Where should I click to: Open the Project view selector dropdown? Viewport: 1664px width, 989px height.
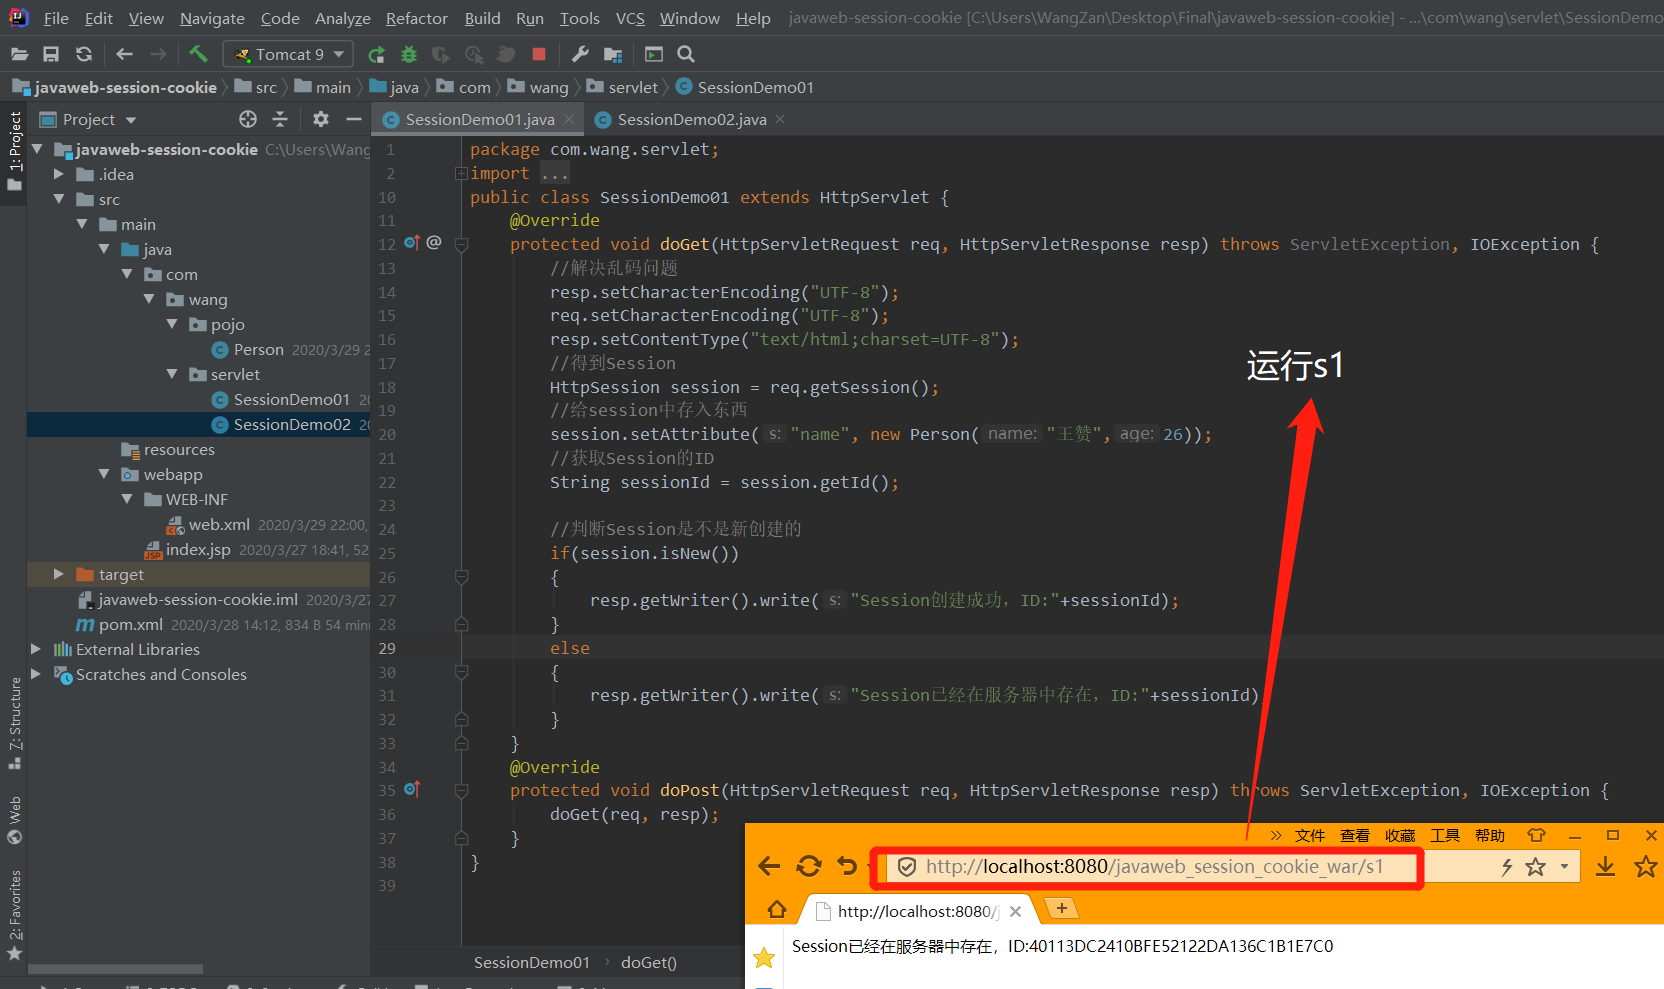131,120
